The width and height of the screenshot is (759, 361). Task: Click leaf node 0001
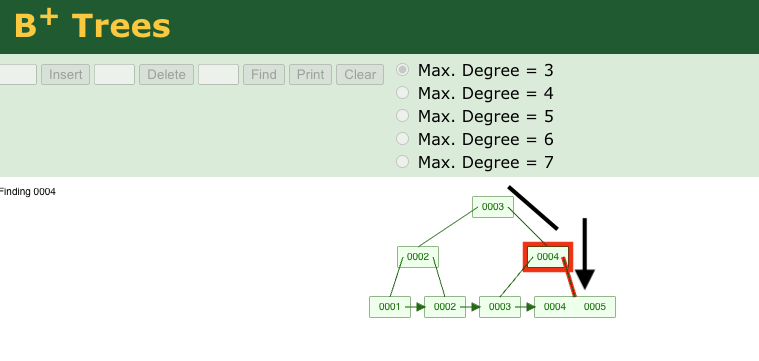[x=390, y=307]
